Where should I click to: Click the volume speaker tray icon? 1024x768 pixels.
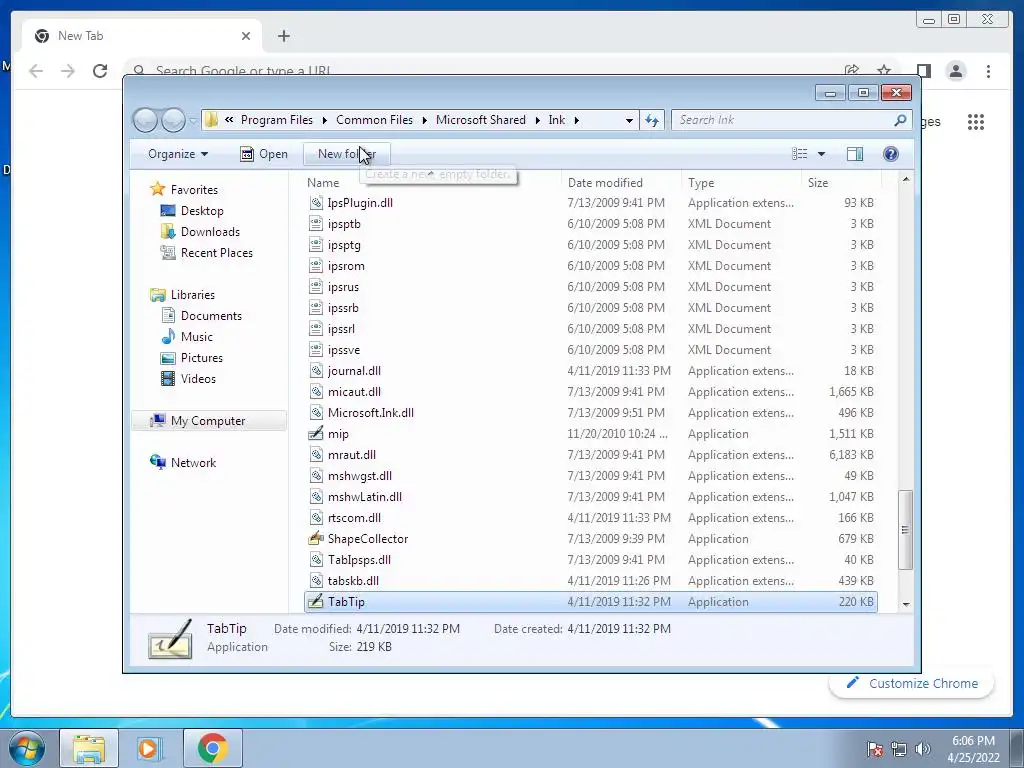pos(923,748)
